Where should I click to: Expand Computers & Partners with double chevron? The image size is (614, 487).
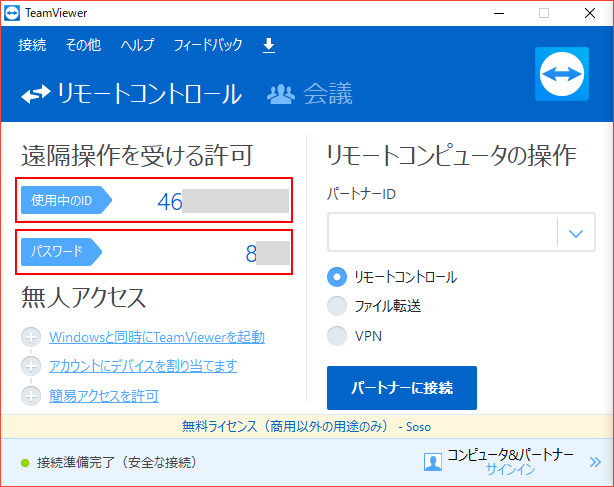click(x=595, y=462)
